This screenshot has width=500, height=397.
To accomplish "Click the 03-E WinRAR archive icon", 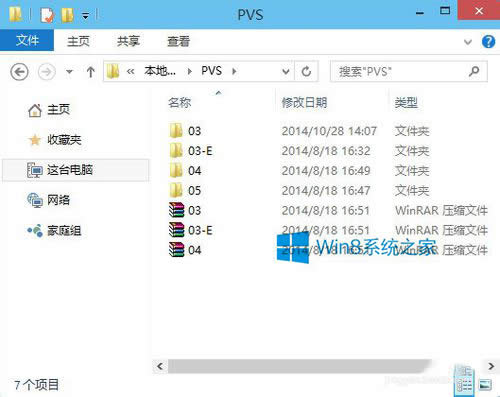I will (x=176, y=230).
